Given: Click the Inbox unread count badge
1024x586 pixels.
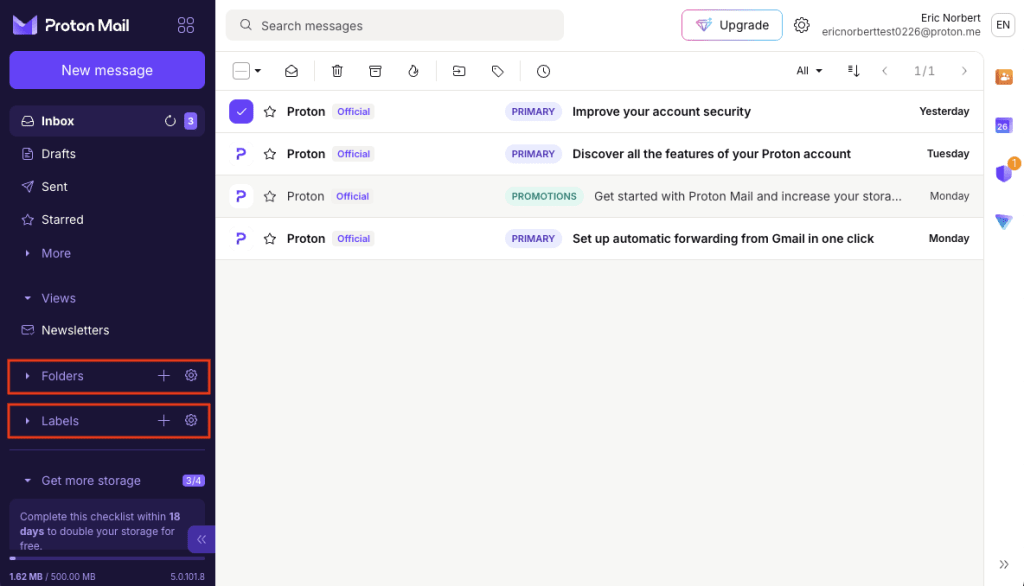Looking at the screenshot, I should tap(191, 121).
